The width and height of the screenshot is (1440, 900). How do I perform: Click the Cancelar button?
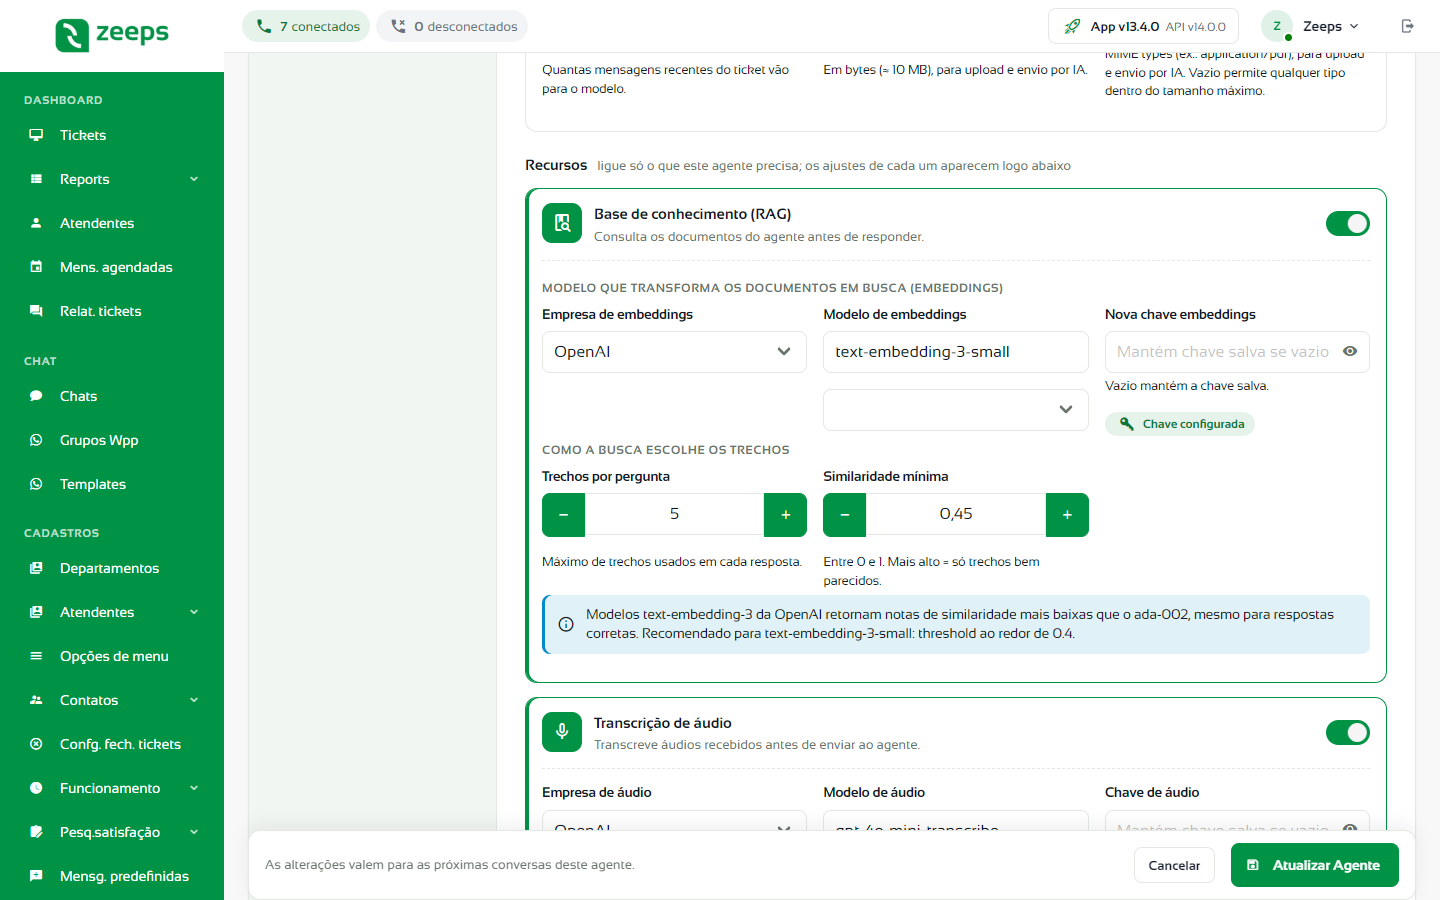[x=1174, y=865]
